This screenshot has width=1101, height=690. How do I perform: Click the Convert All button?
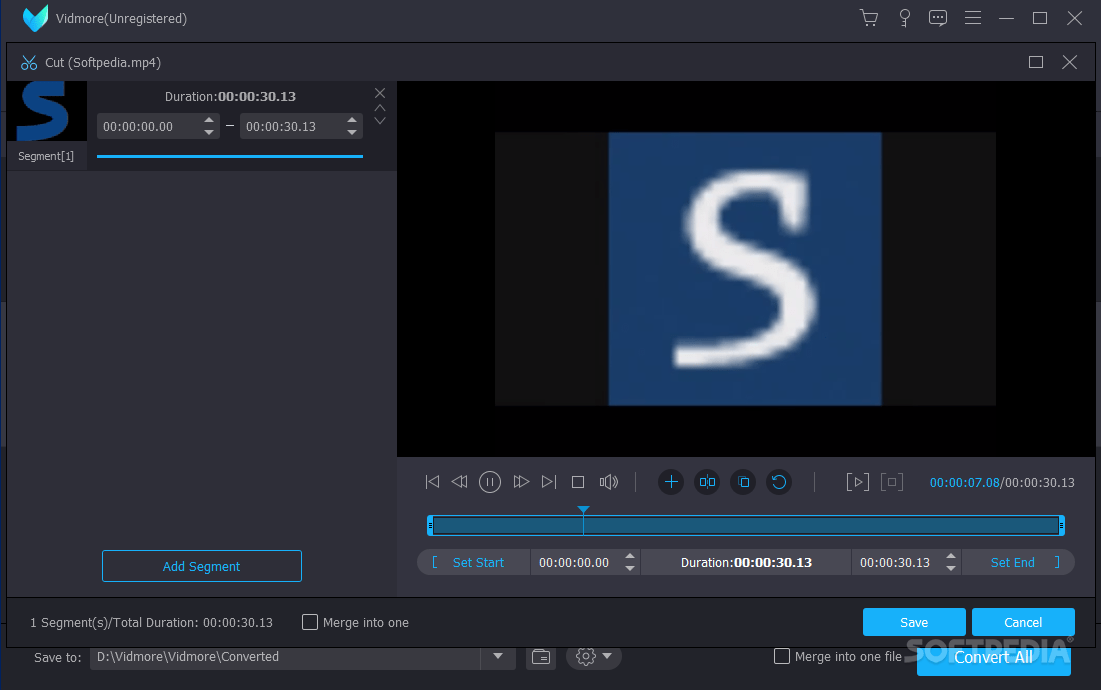pyautogui.click(x=993, y=657)
